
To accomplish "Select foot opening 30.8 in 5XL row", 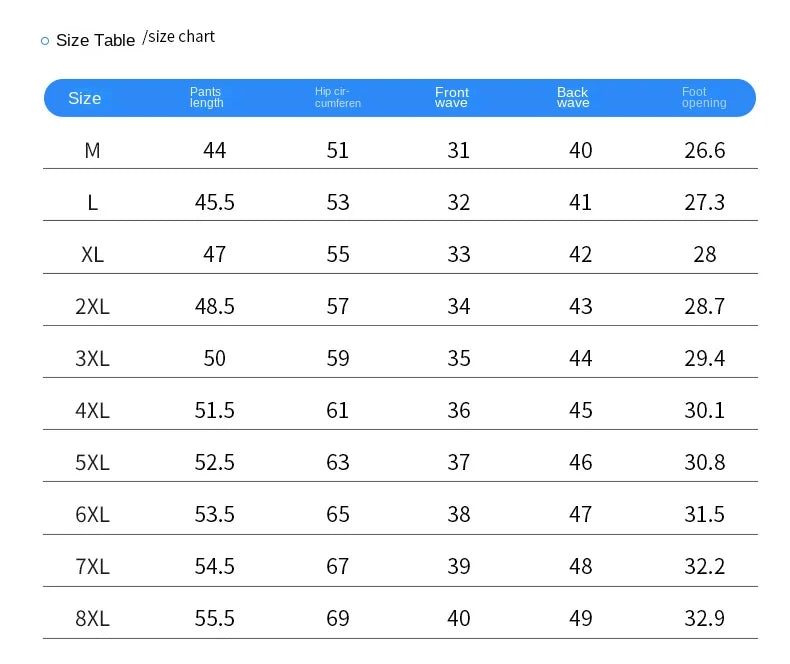I will tap(705, 462).
